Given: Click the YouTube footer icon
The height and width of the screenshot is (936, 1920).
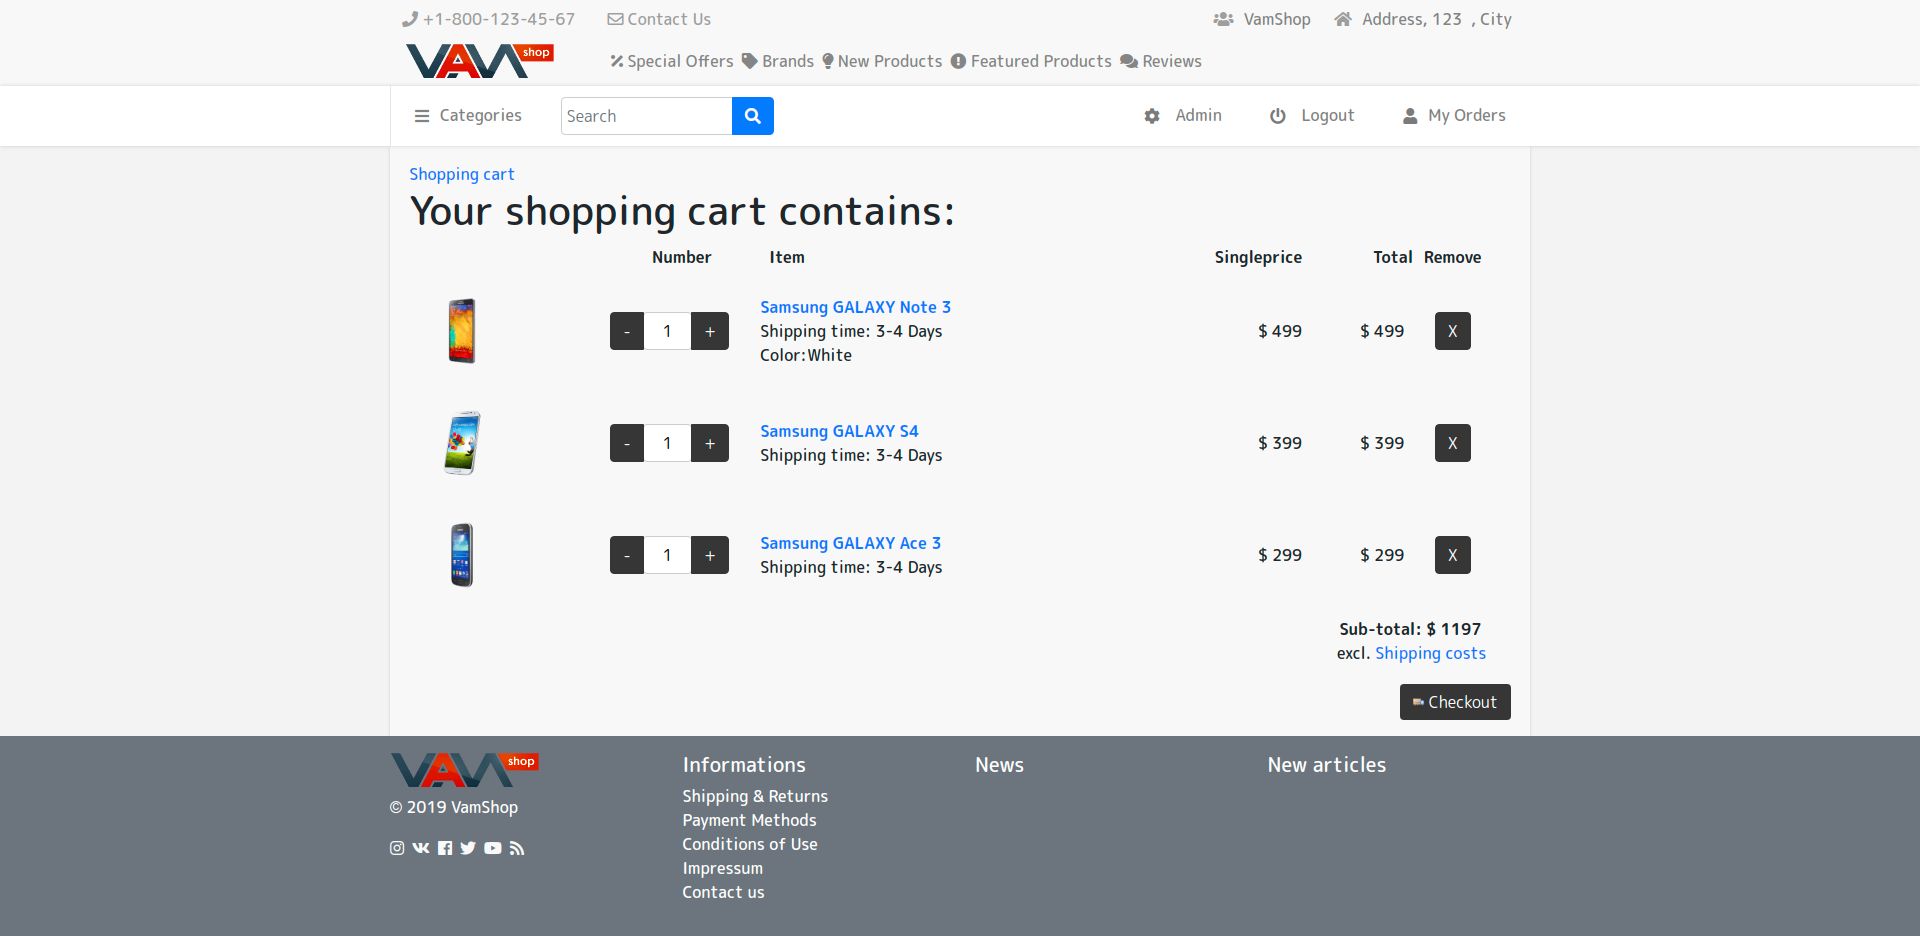Looking at the screenshot, I should pos(493,848).
